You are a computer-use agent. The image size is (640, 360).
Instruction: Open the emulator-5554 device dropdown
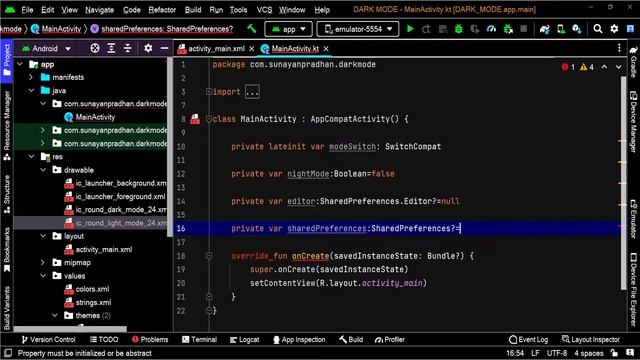point(358,29)
